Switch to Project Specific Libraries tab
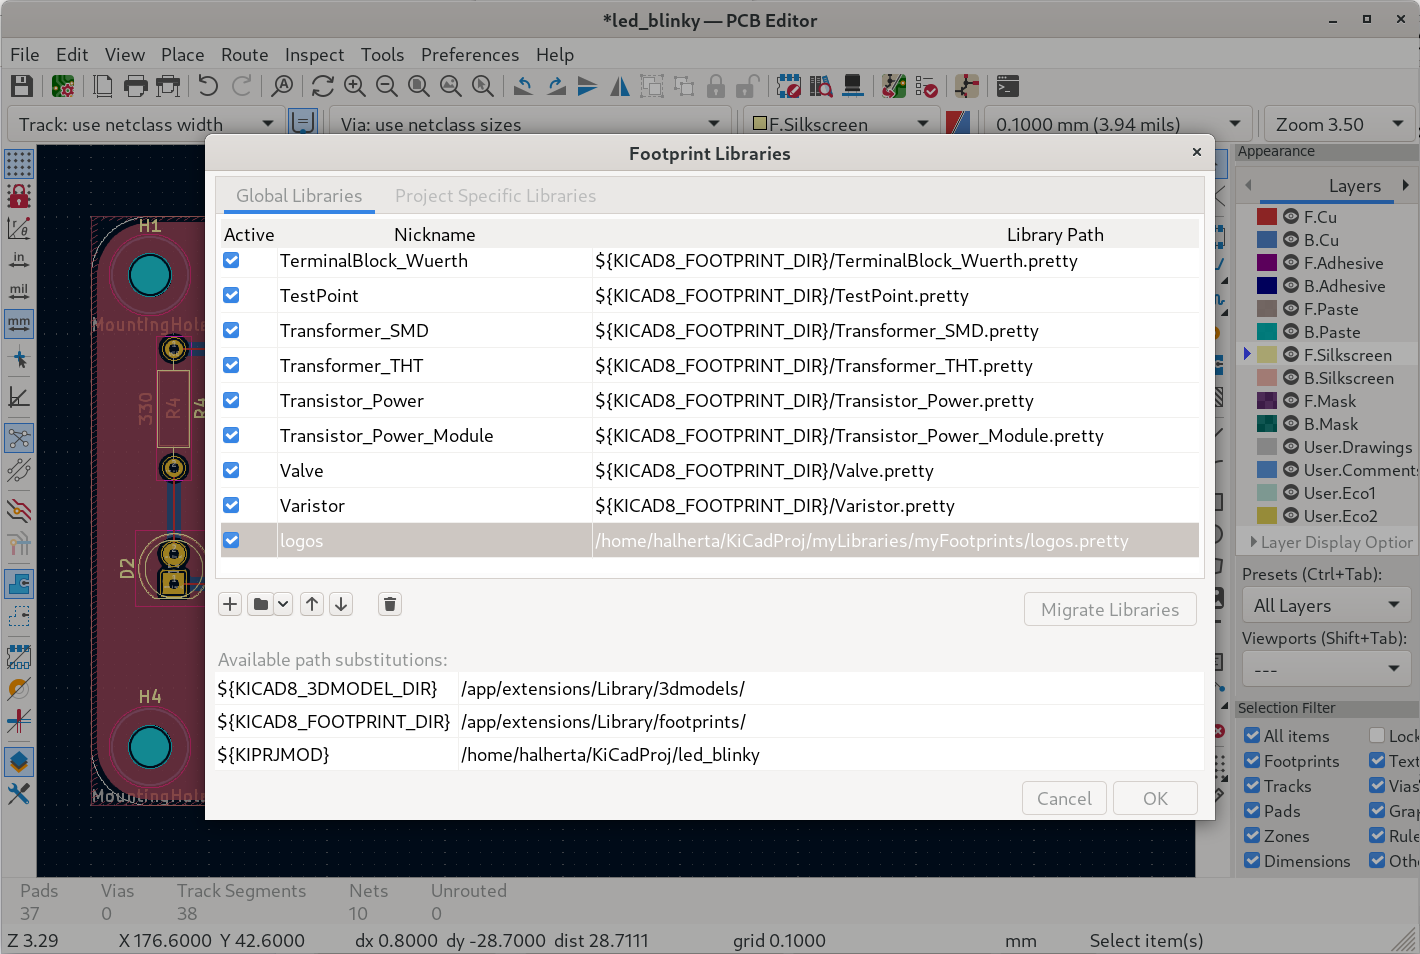1420x954 pixels. [495, 196]
